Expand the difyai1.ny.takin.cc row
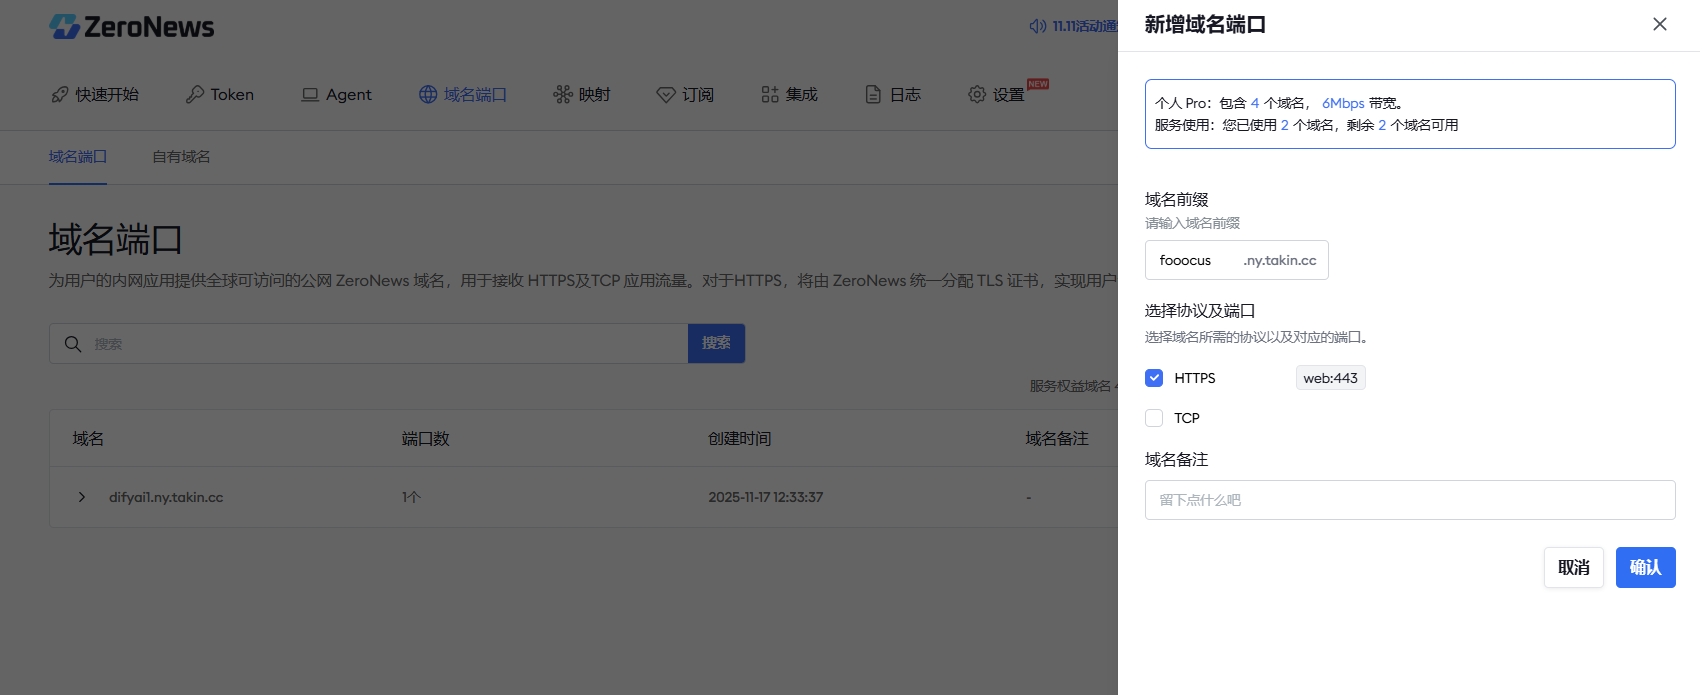Viewport: 1700px width, 695px height. tap(82, 497)
